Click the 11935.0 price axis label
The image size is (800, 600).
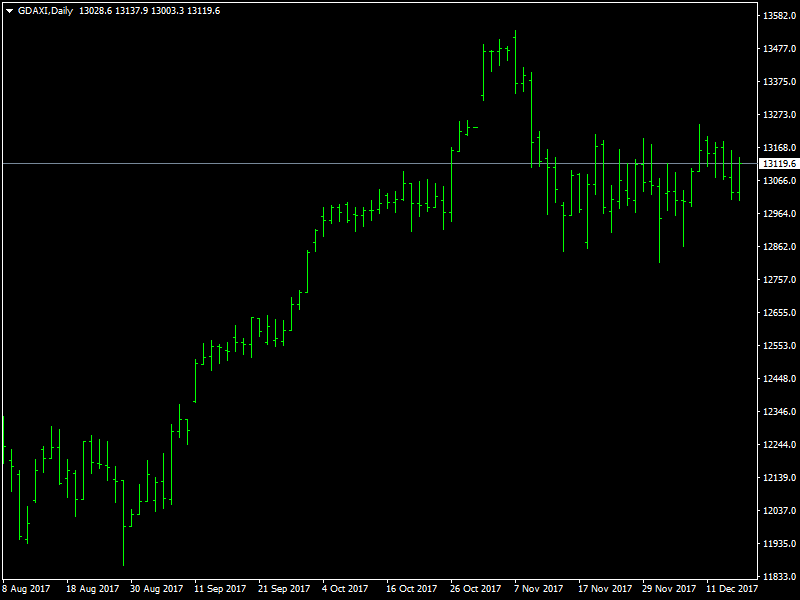779,544
